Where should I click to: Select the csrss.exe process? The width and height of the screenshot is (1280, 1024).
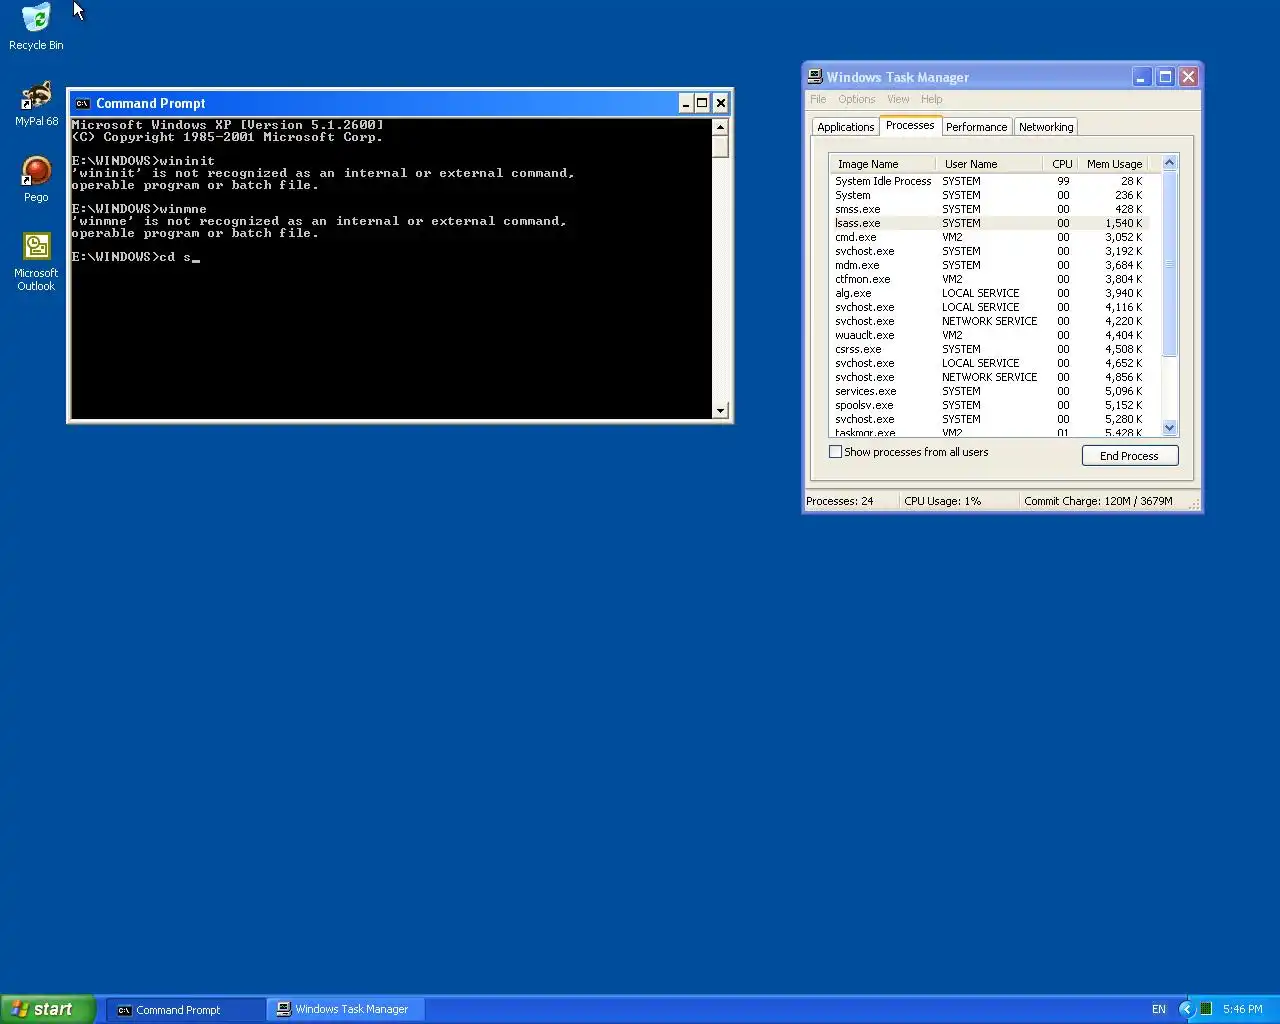[989, 349]
